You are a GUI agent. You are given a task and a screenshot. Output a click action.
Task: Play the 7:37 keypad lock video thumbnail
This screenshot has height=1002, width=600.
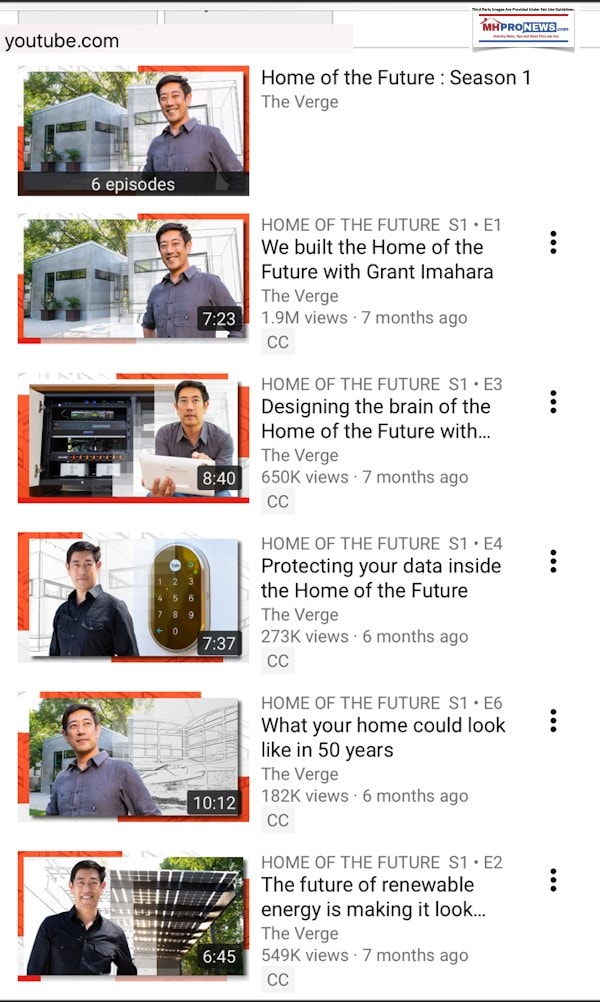pos(133,597)
